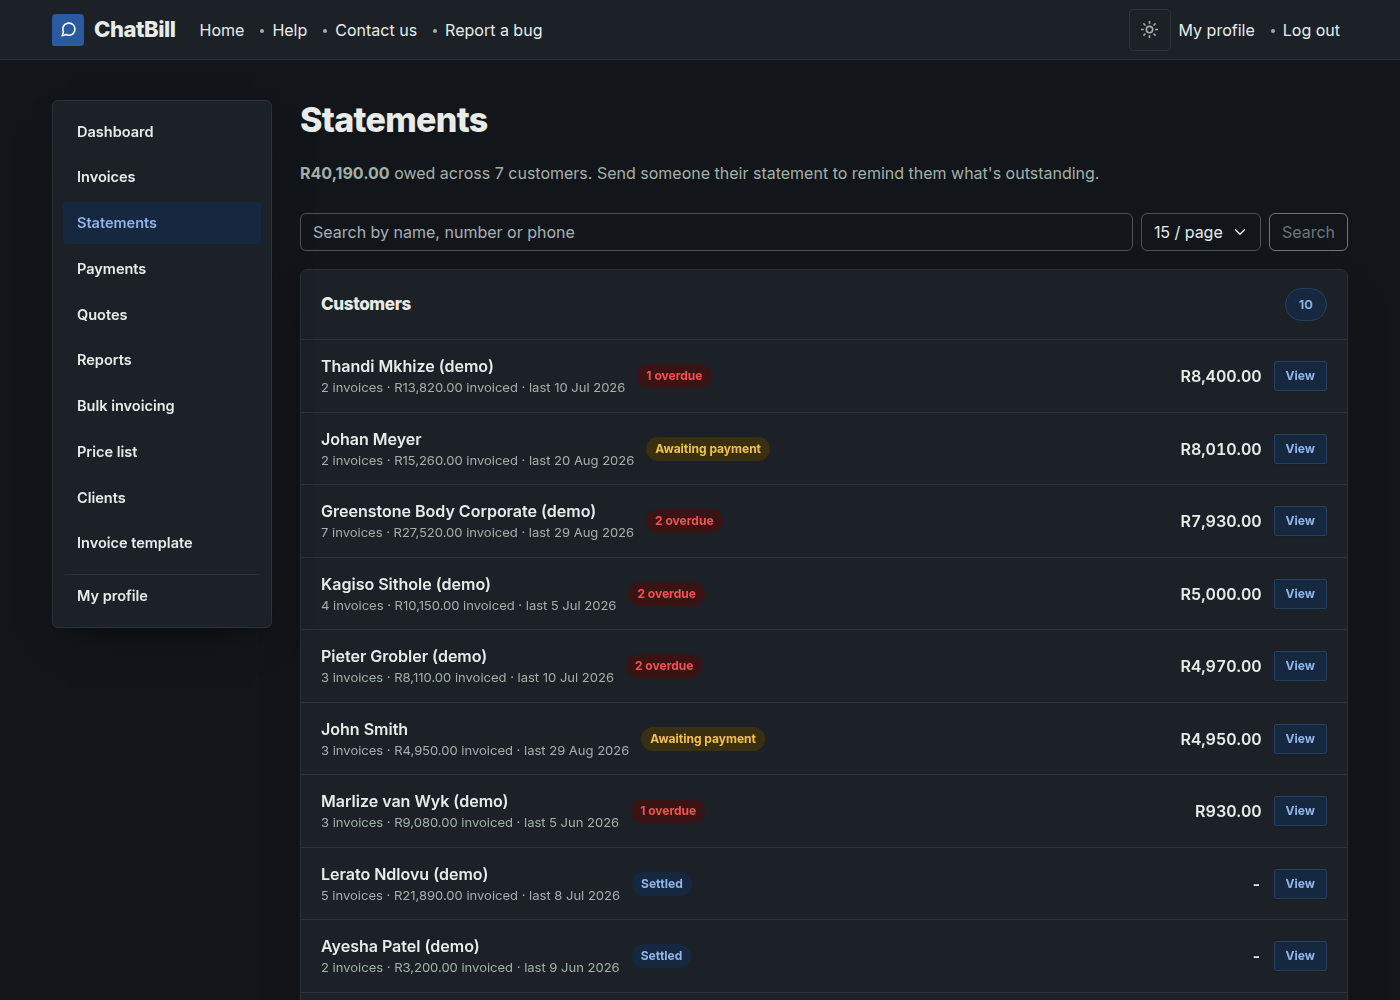Open Clients in the sidebar
Screen dimensions: 1400x1000
click(162, 498)
